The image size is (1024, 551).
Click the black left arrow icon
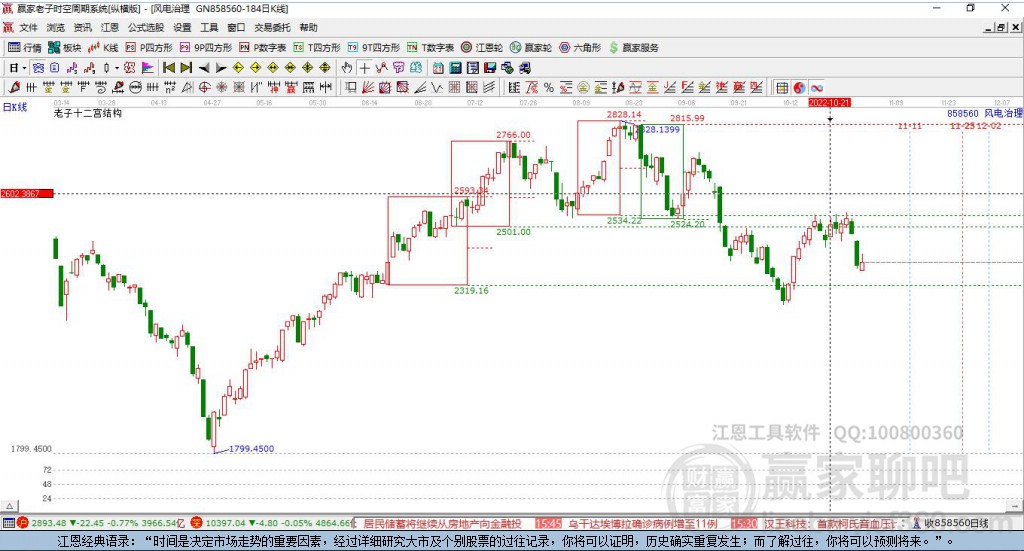click(x=204, y=68)
